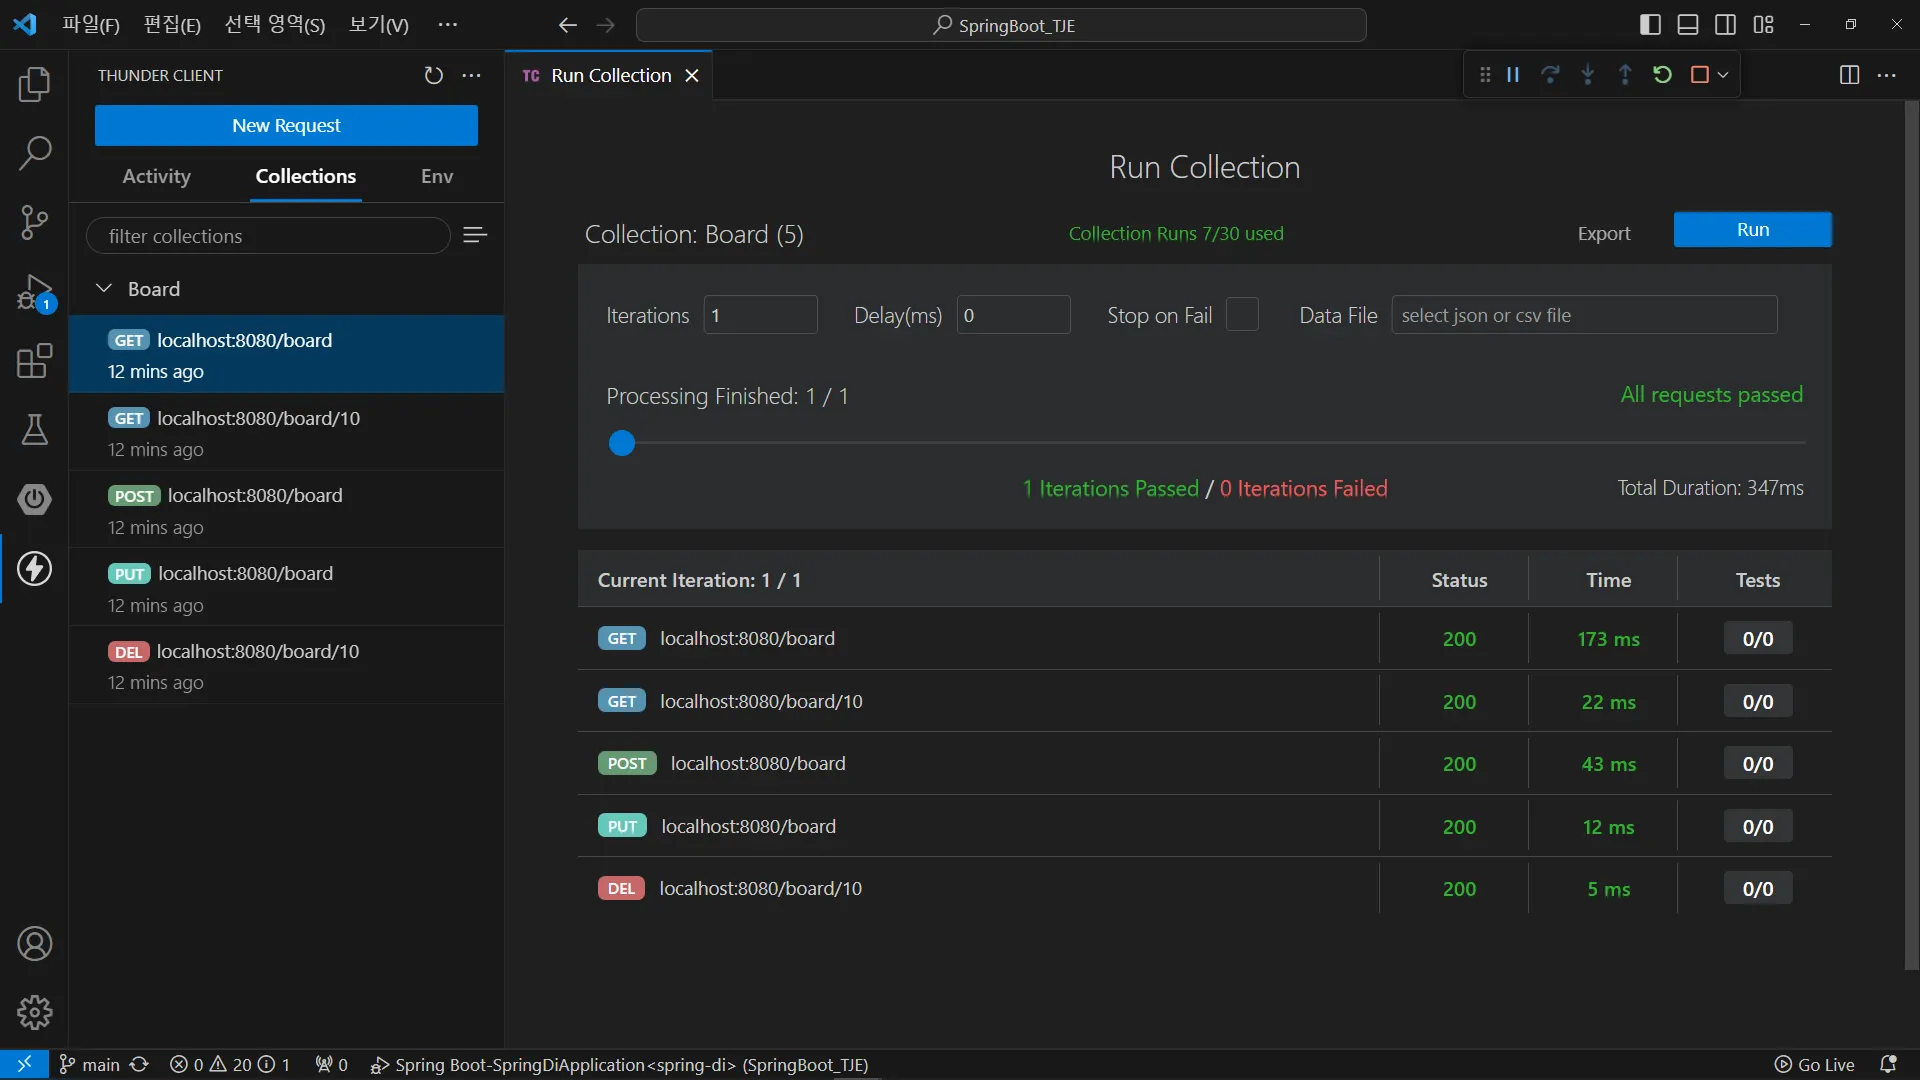Image resolution: width=1920 pixels, height=1080 pixels.
Task: Click the blue Run button
Action: [1752, 229]
